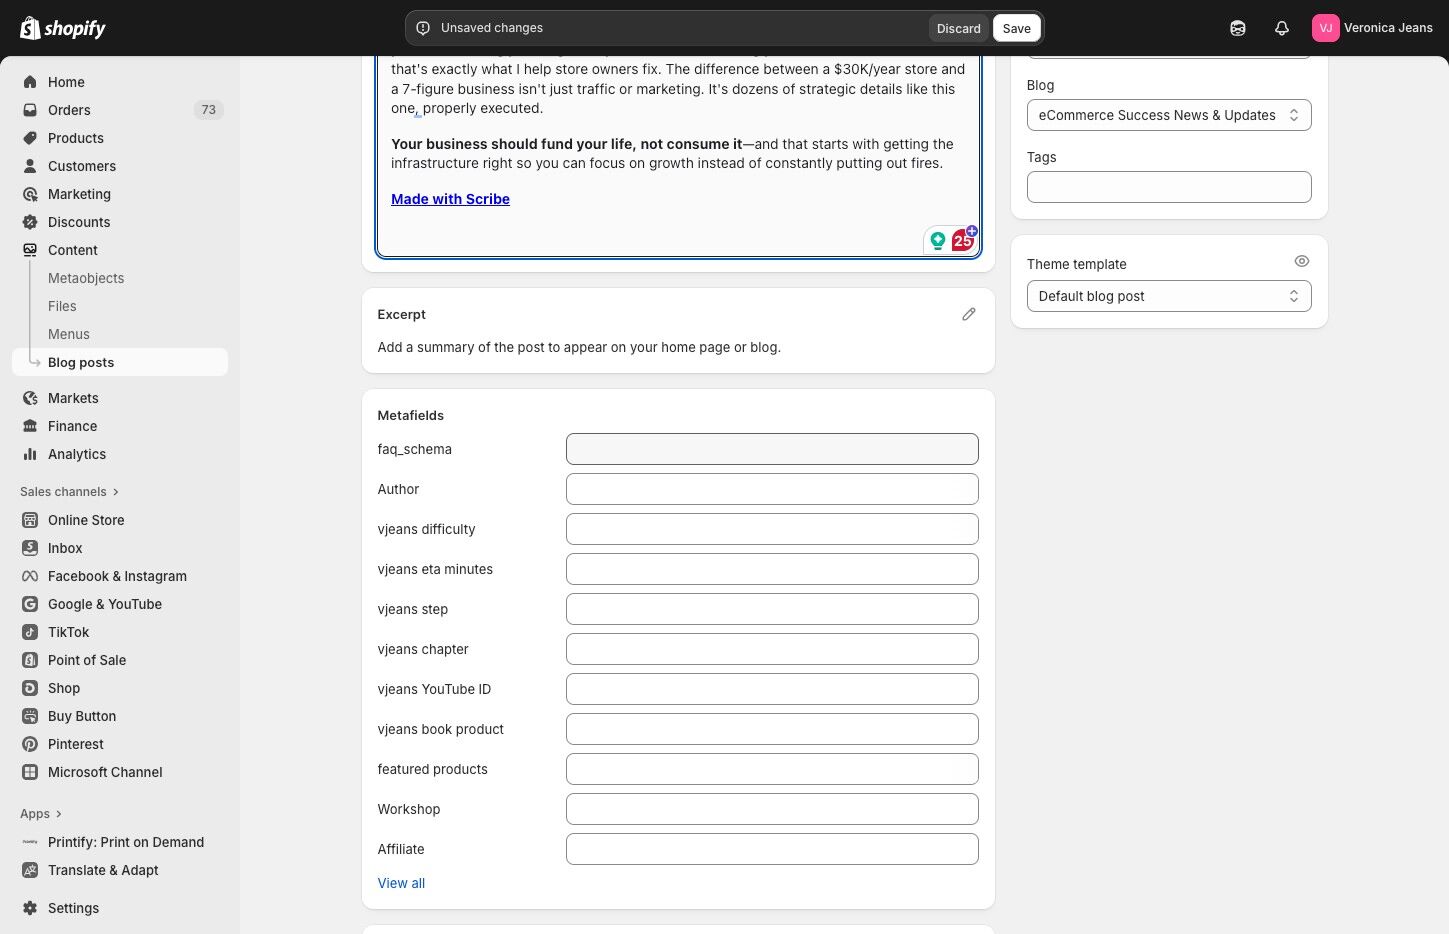1449x934 pixels.
Task: Click the Grammarly icon in editor
Action: [937, 240]
